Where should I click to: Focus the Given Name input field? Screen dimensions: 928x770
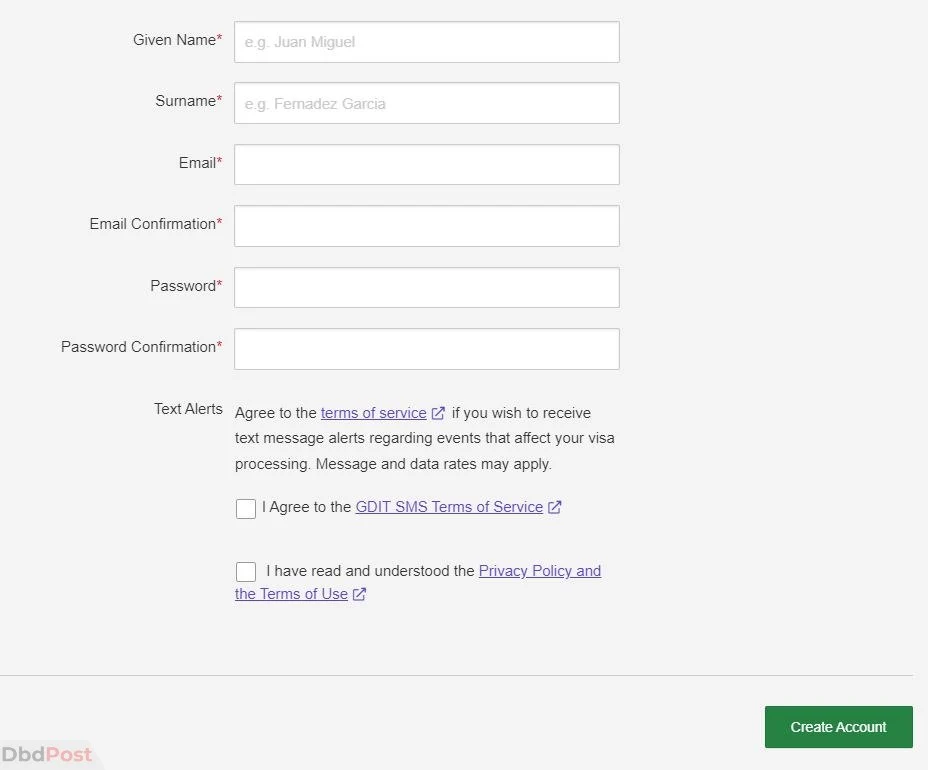pyautogui.click(x=427, y=42)
